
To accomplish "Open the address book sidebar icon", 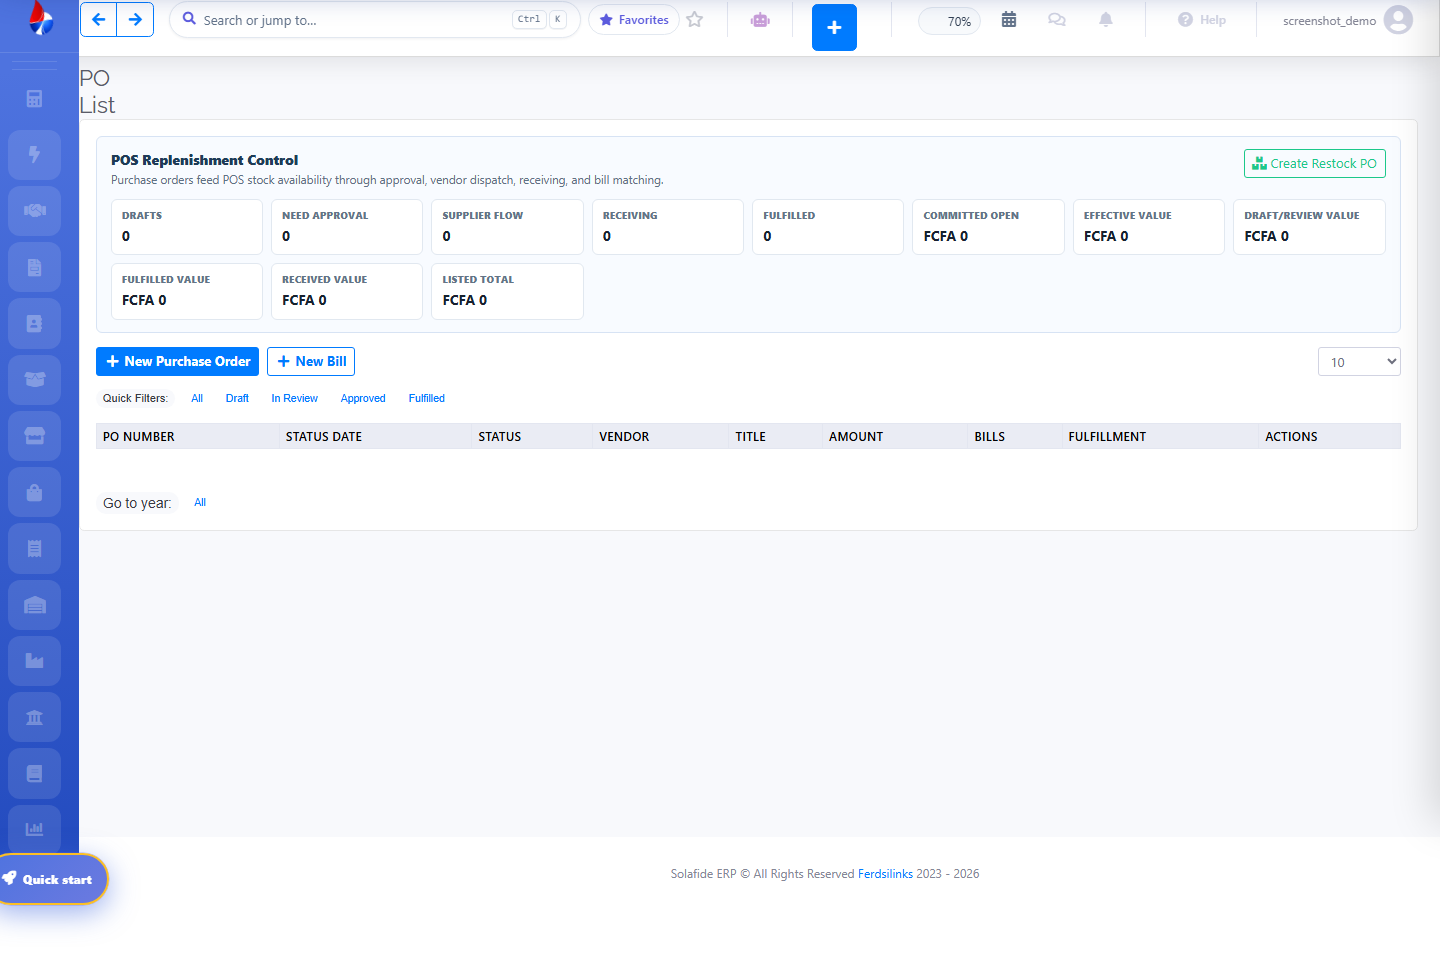I will coord(34,324).
